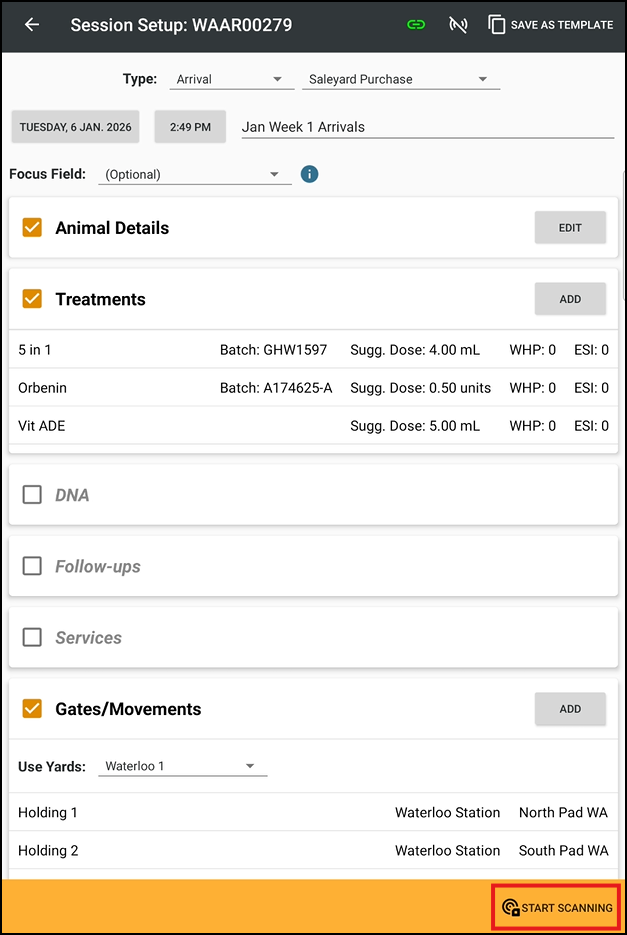Tick the Follow-ups checkbox
The width and height of the screenshot is (627, 935).
[x=32, y=566]
